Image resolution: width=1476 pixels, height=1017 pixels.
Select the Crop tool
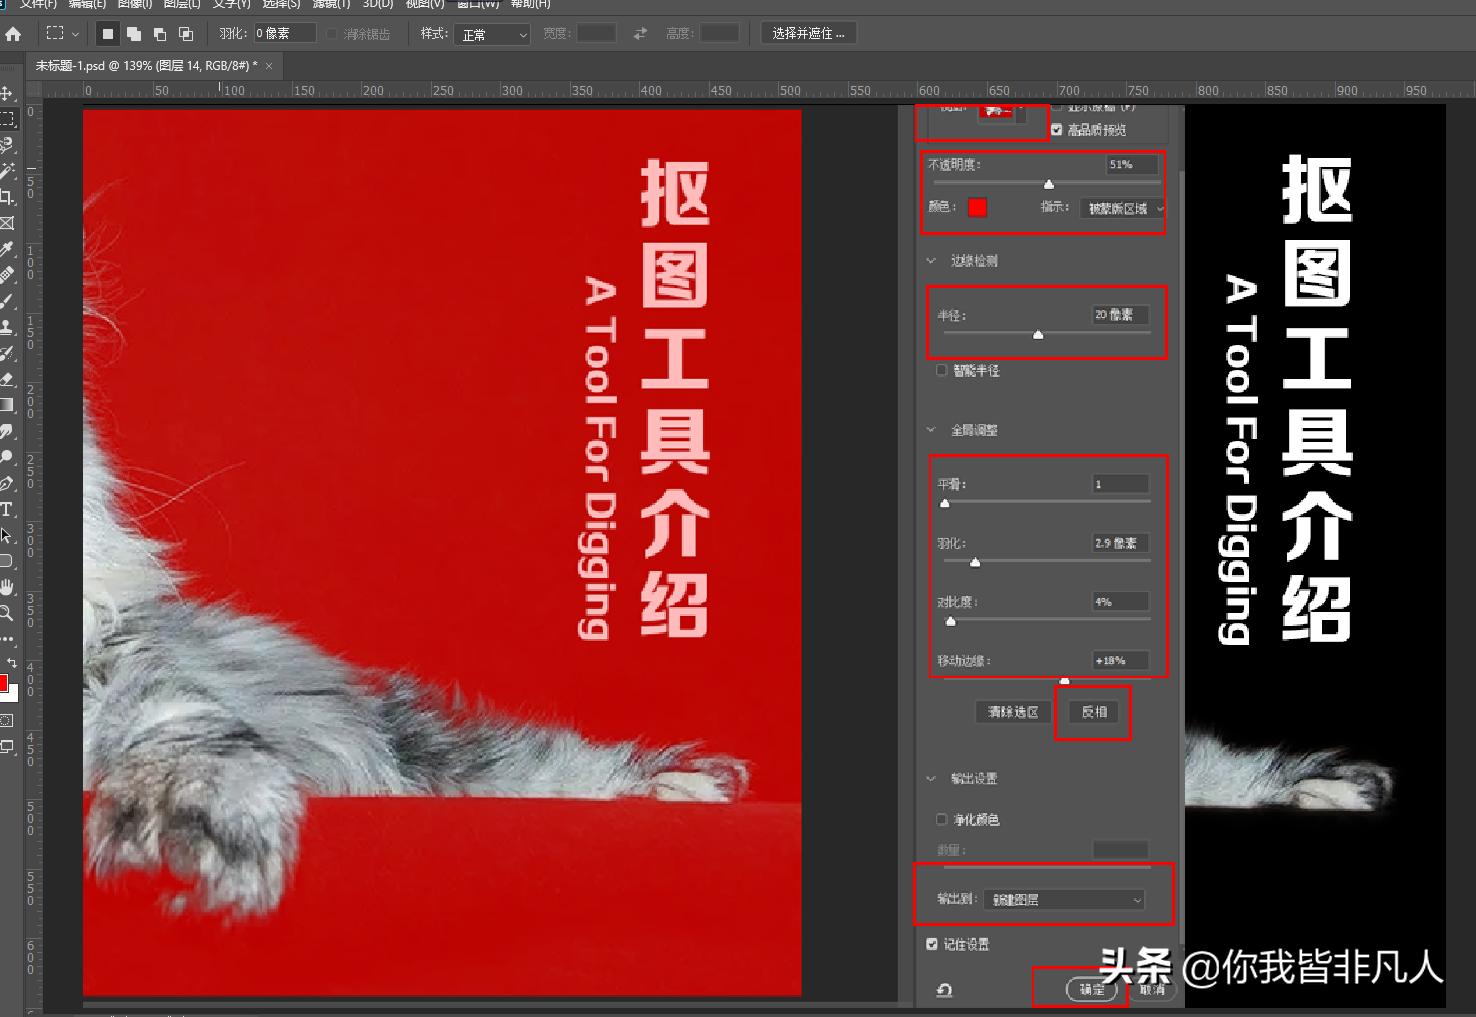pos(8,195)
